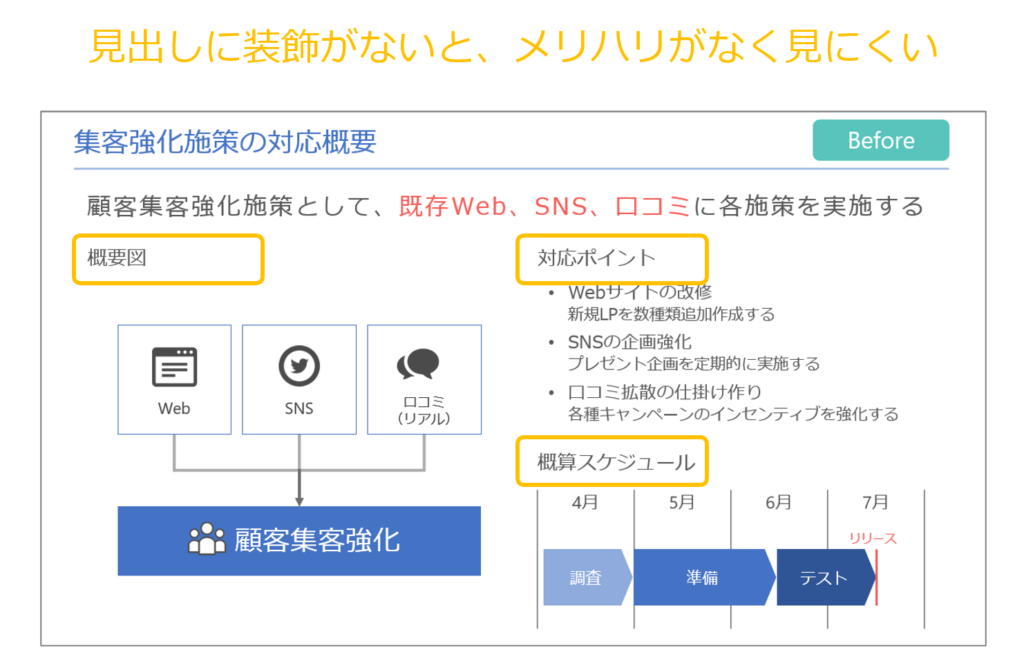Expand the 対応ポイント section
Screen dimensions: 1024x670
tap(612, 259)
